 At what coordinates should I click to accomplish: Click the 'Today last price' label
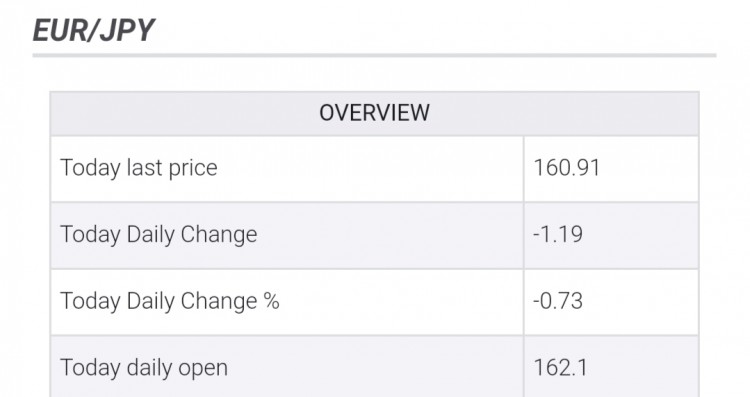coord(139,168)
